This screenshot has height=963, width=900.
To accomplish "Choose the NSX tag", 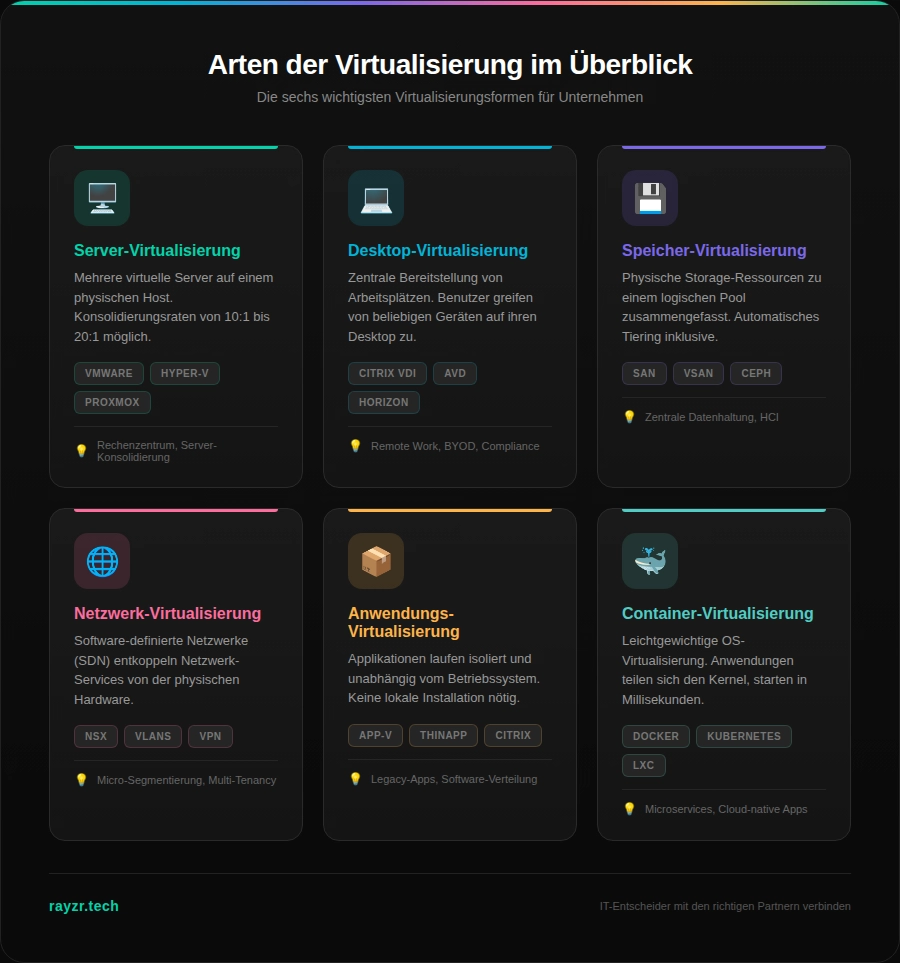I will tap(96, 736).
